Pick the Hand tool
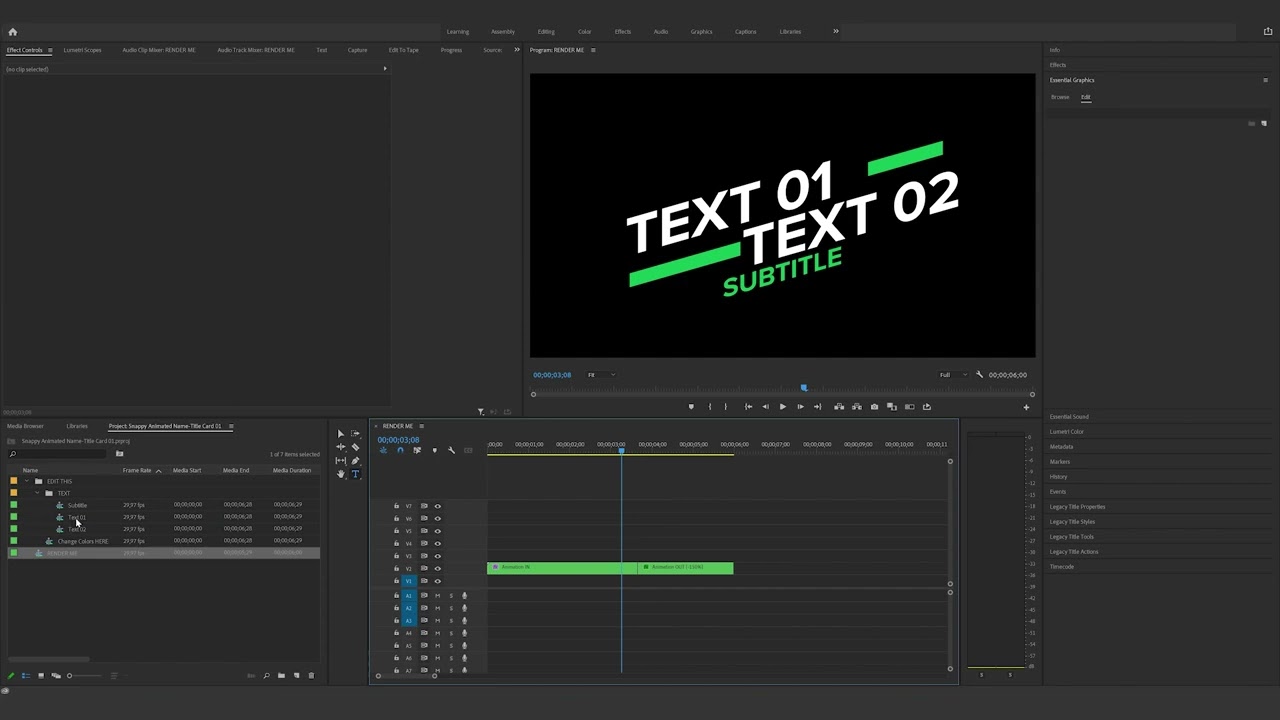 (x=341, y=474)
